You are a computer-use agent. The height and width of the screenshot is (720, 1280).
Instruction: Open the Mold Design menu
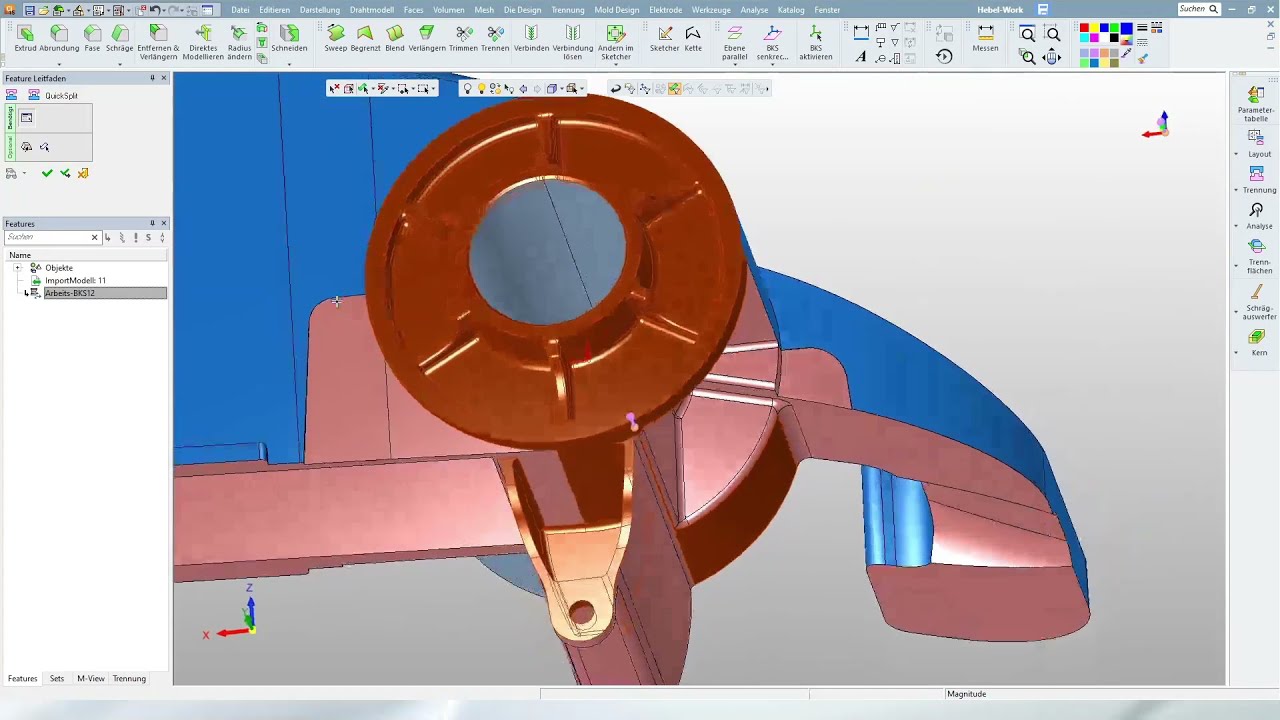click(617, 10)
